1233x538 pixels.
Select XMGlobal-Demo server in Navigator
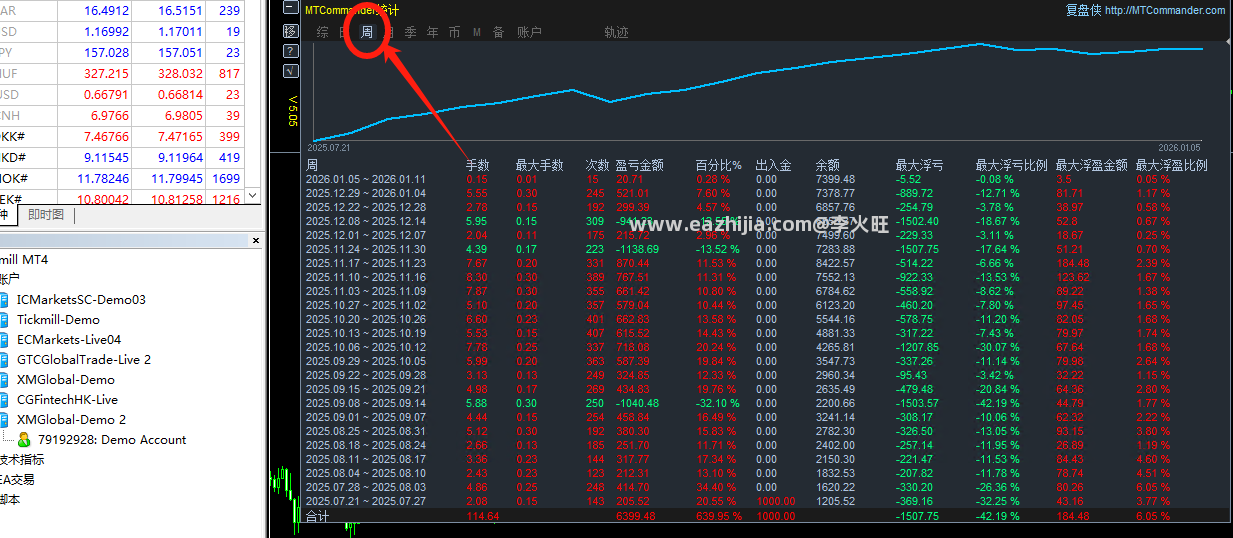[x=65, y=379]
